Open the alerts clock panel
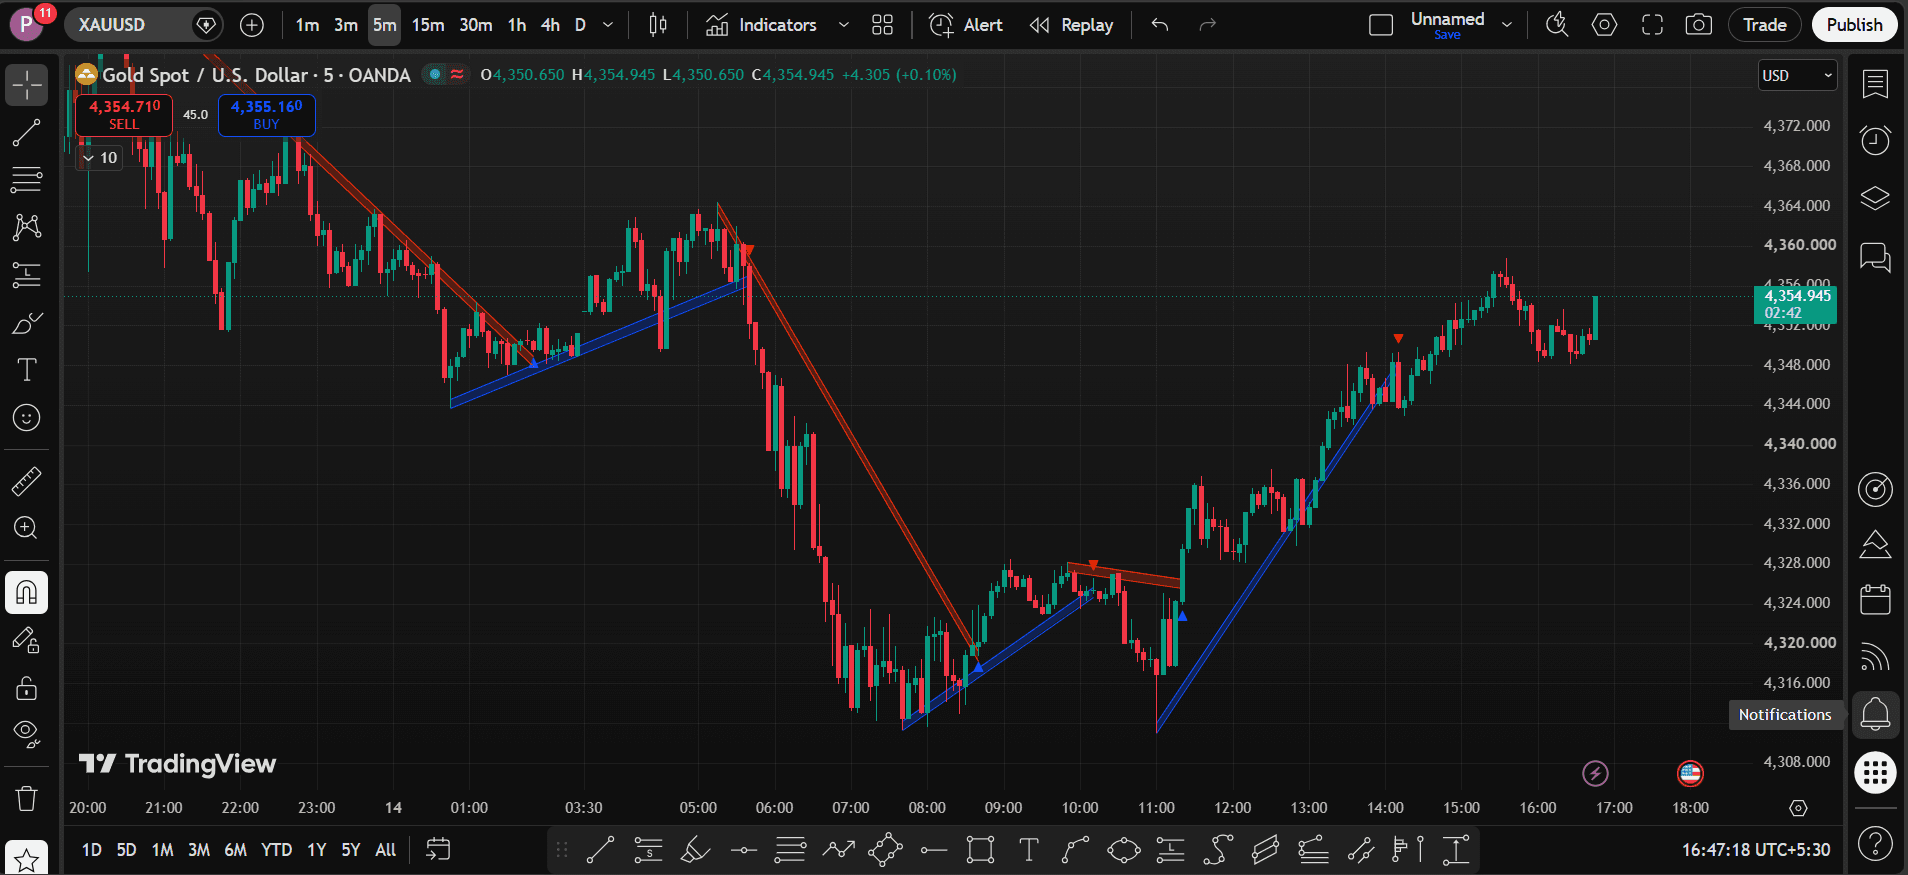This screenshot has width=1908, height=875. point(1875,140)
